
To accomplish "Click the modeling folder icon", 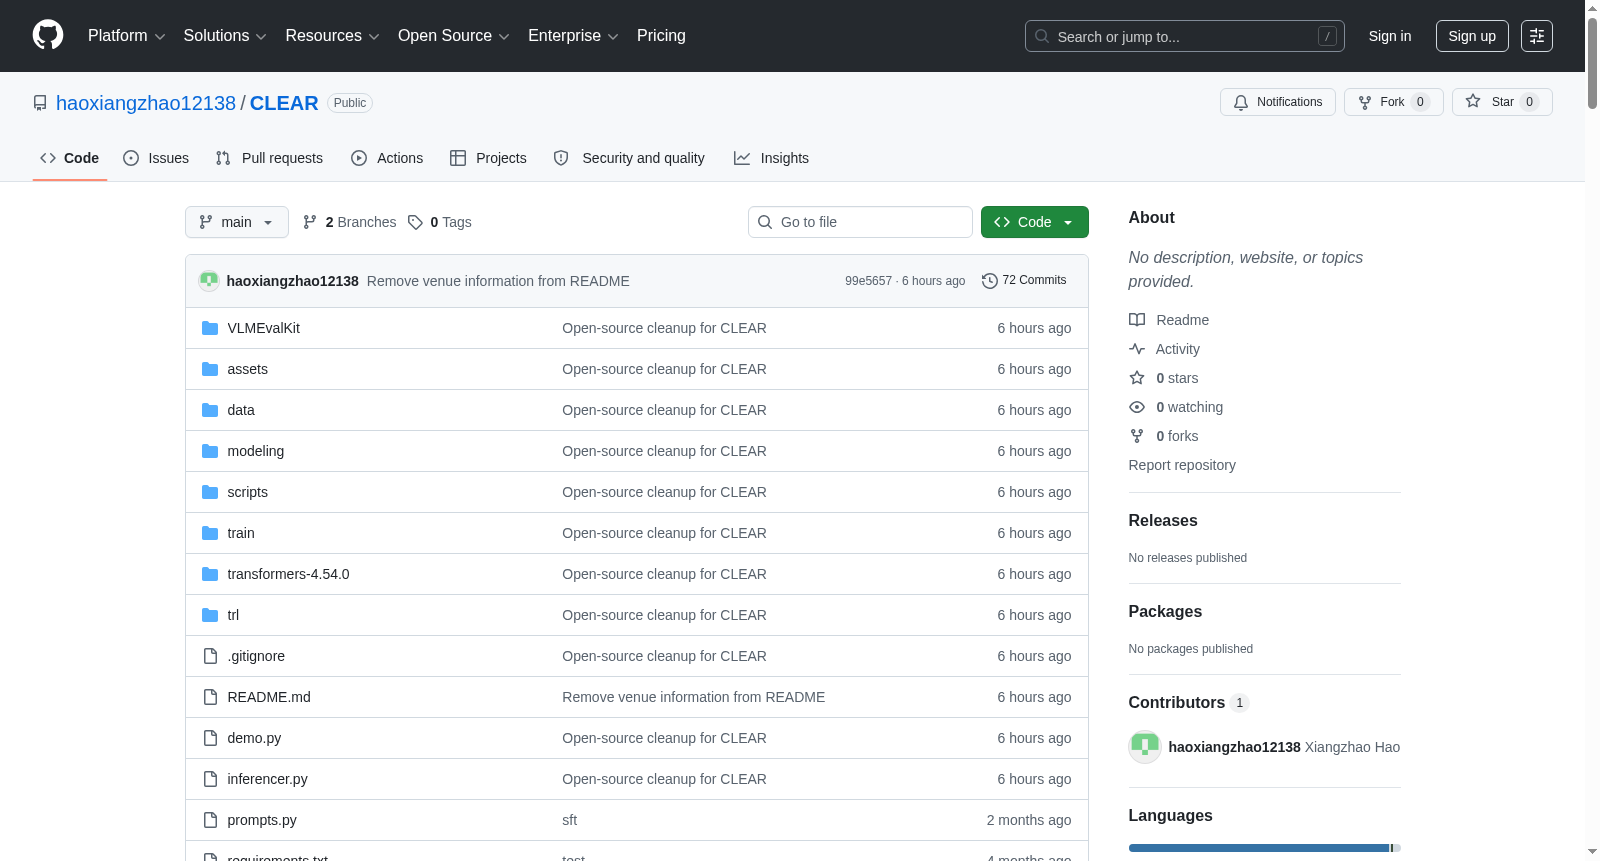I will (210, 451).
